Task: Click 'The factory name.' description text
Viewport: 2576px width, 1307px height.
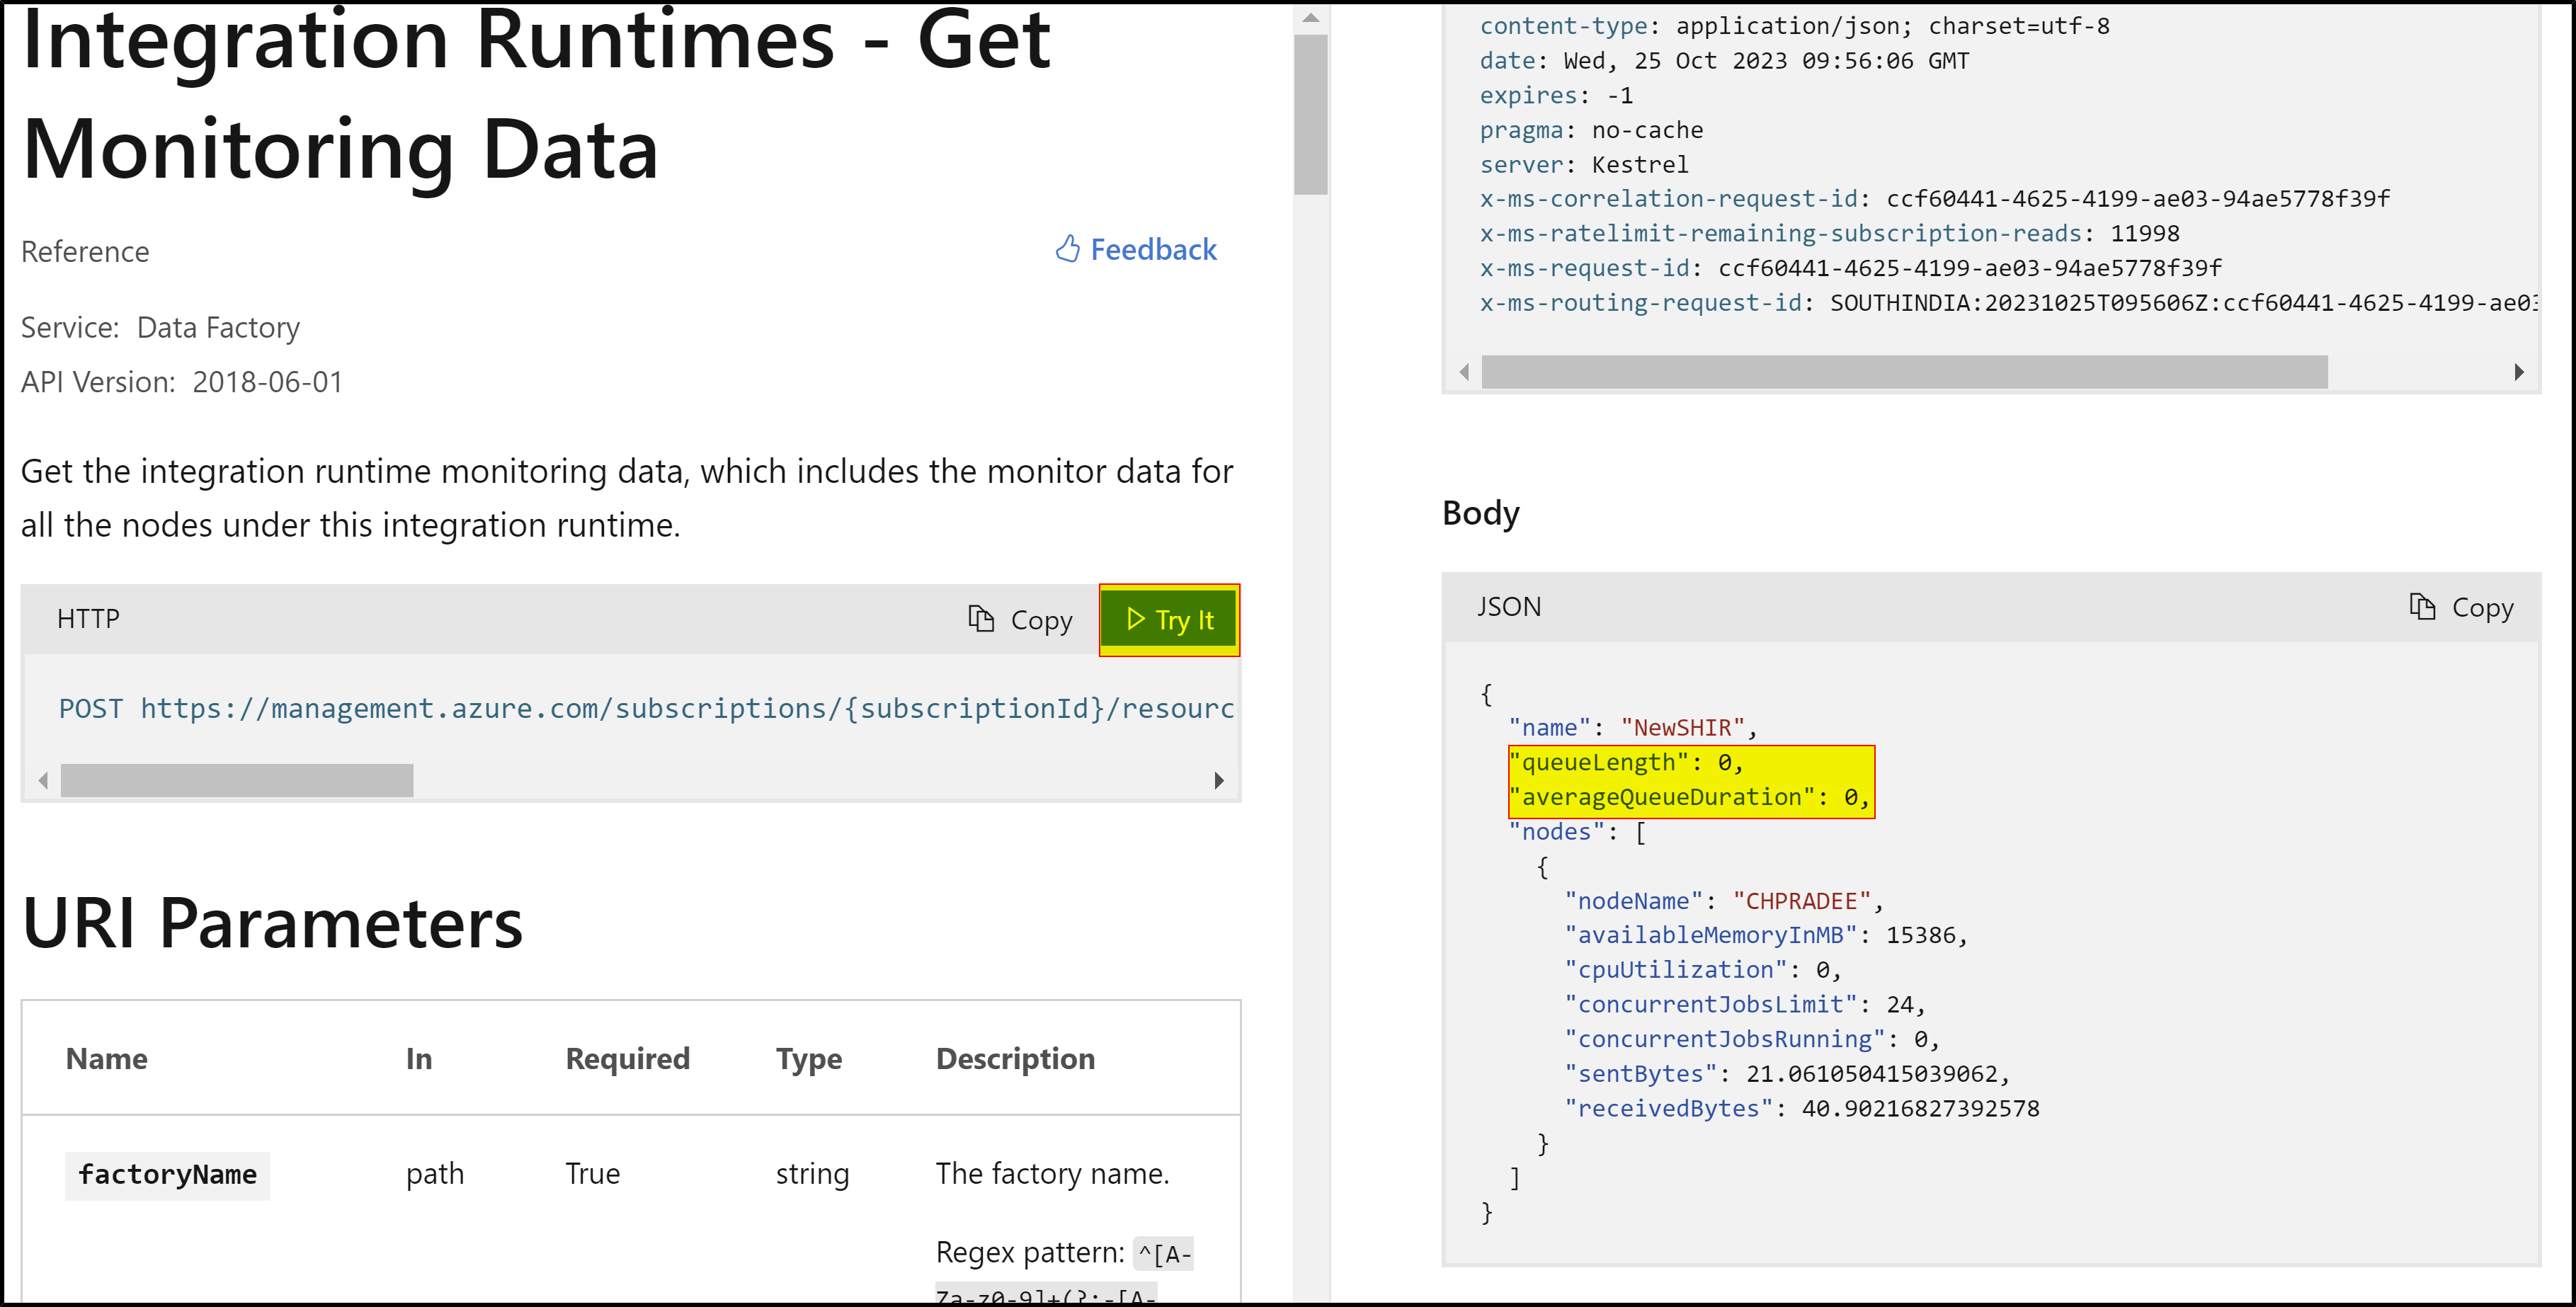Action: click(x=1052, y=1174)
